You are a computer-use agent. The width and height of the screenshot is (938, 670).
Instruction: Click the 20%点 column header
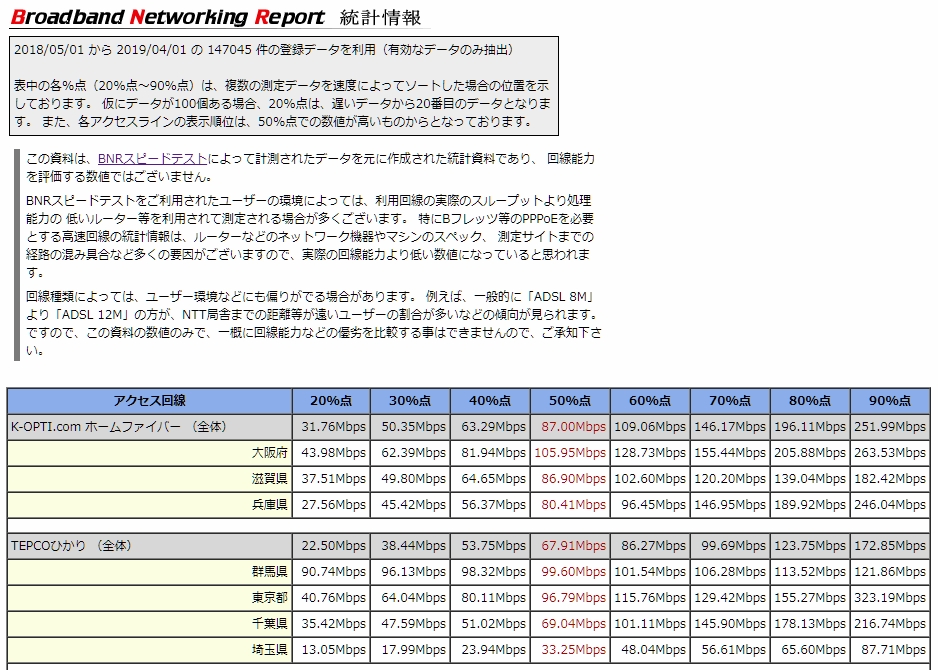327,398
